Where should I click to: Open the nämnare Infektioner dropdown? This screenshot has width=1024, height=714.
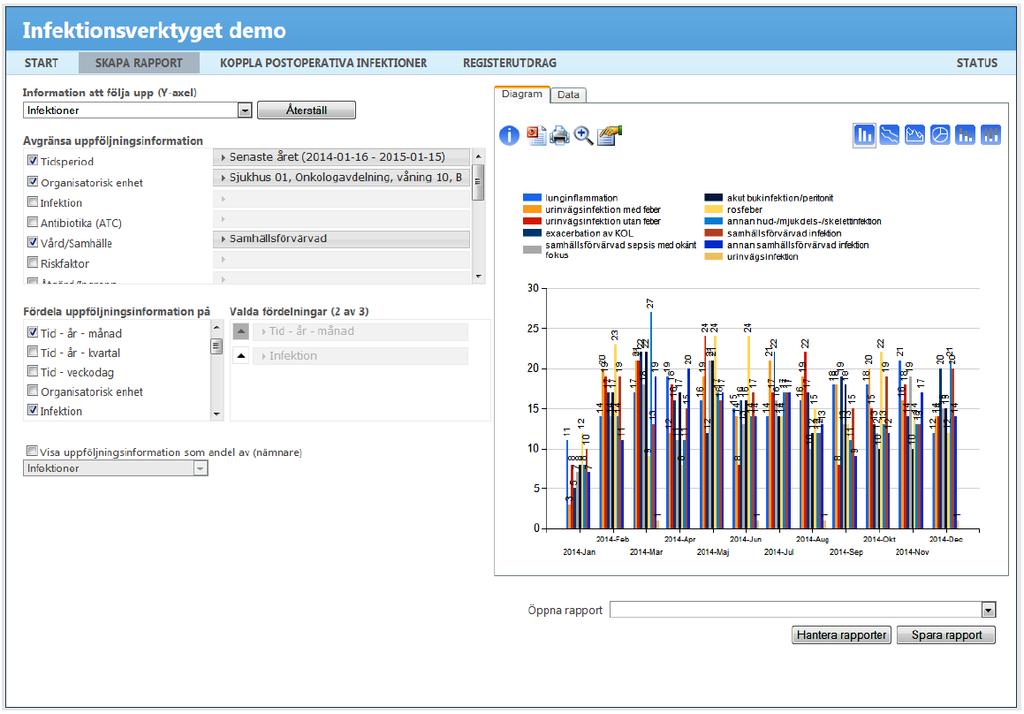200,468
